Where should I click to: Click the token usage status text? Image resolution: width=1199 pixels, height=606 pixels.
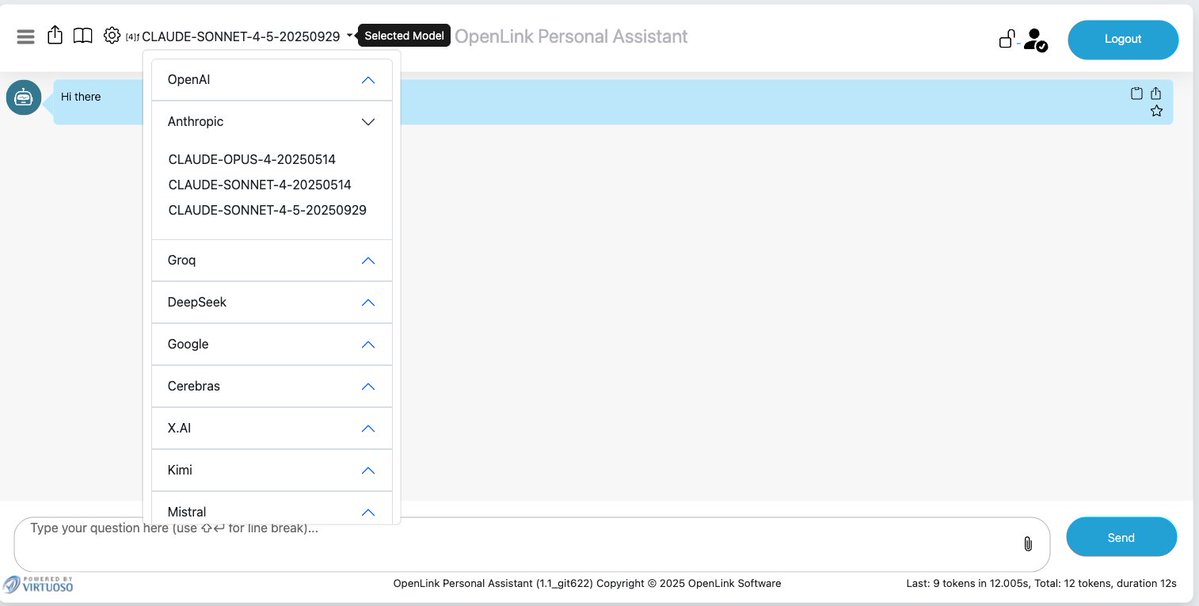(1041, 583)
